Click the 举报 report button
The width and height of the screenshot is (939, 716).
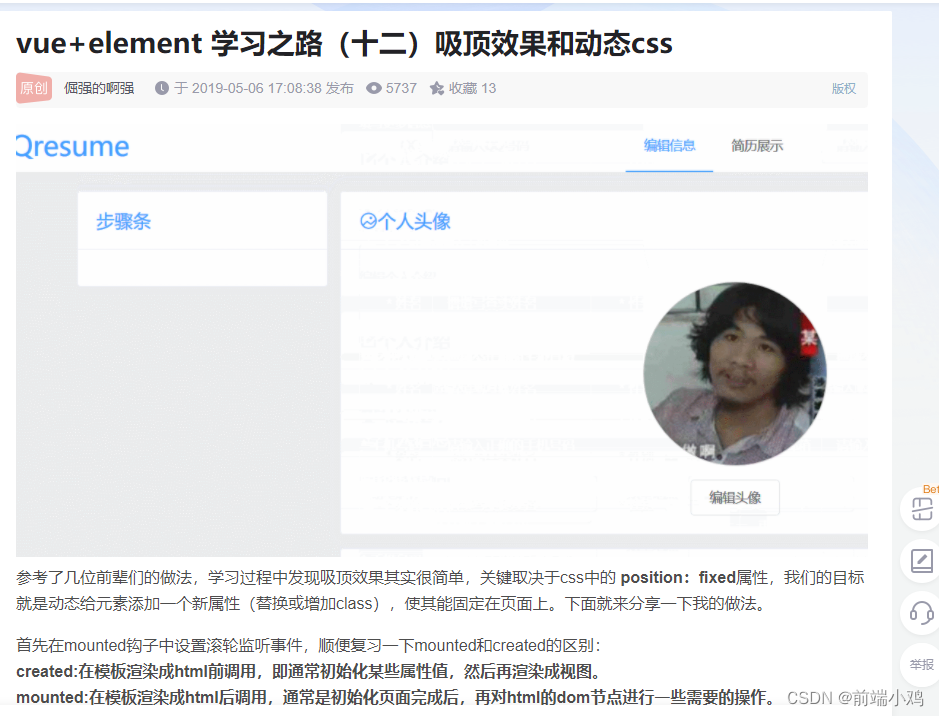click(x=922, y=665)
